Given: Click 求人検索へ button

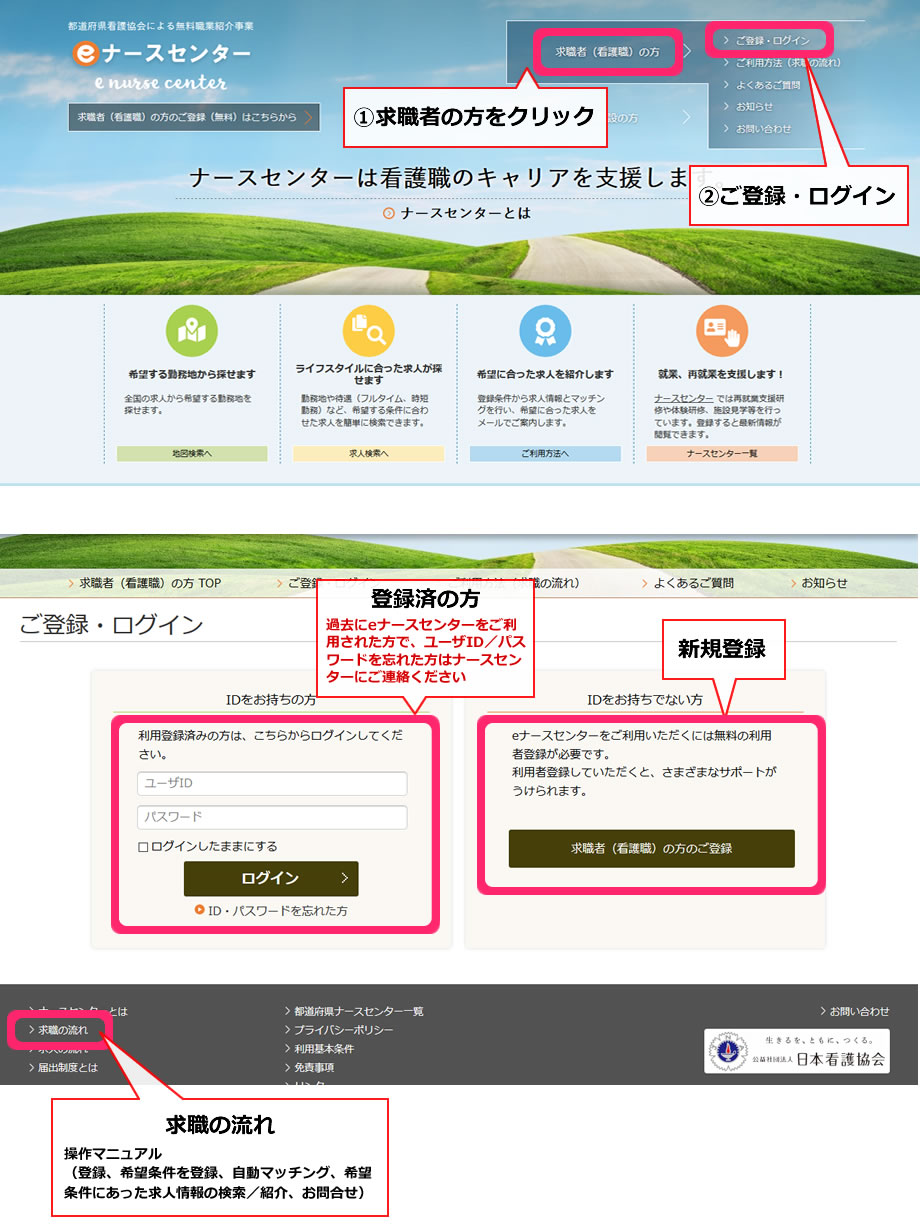Looking at the screenshot, I should tap(368, 453).
